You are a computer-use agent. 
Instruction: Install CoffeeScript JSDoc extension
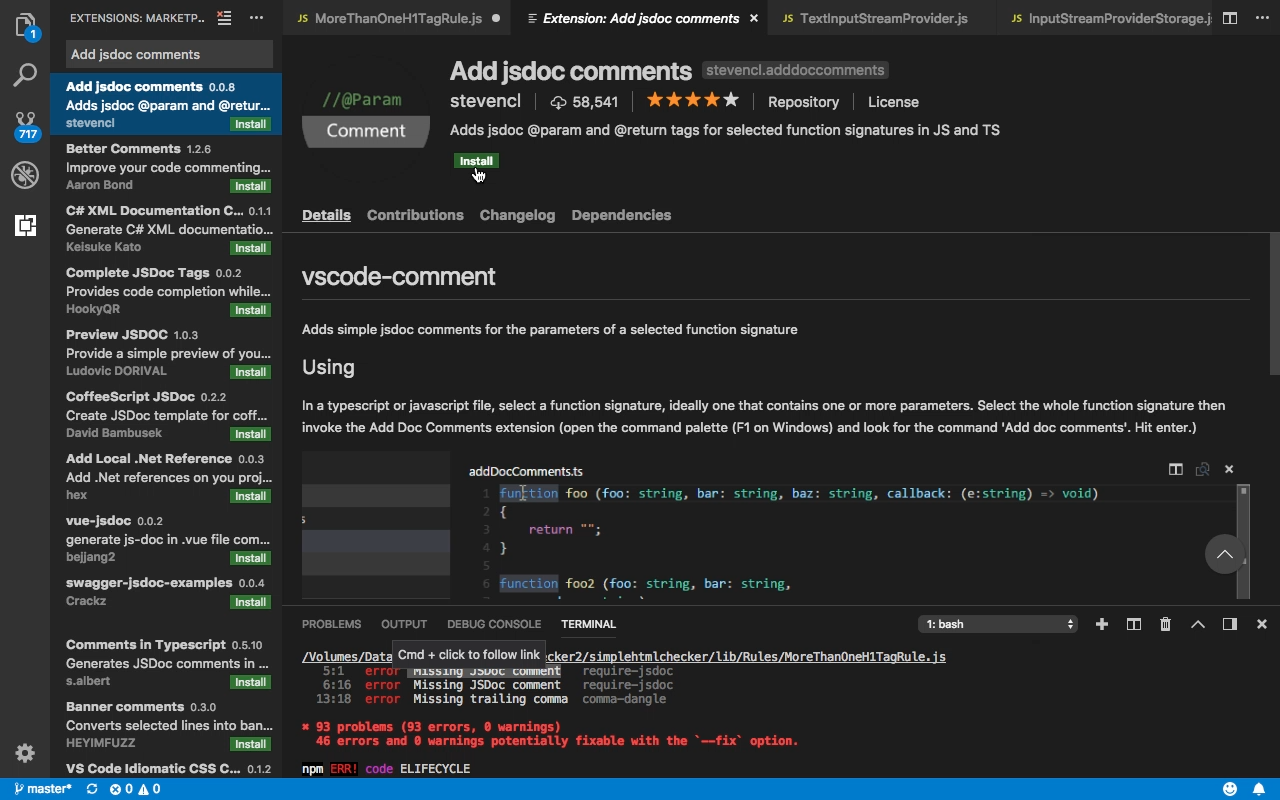pyautogui.click(x=250, y=434)
